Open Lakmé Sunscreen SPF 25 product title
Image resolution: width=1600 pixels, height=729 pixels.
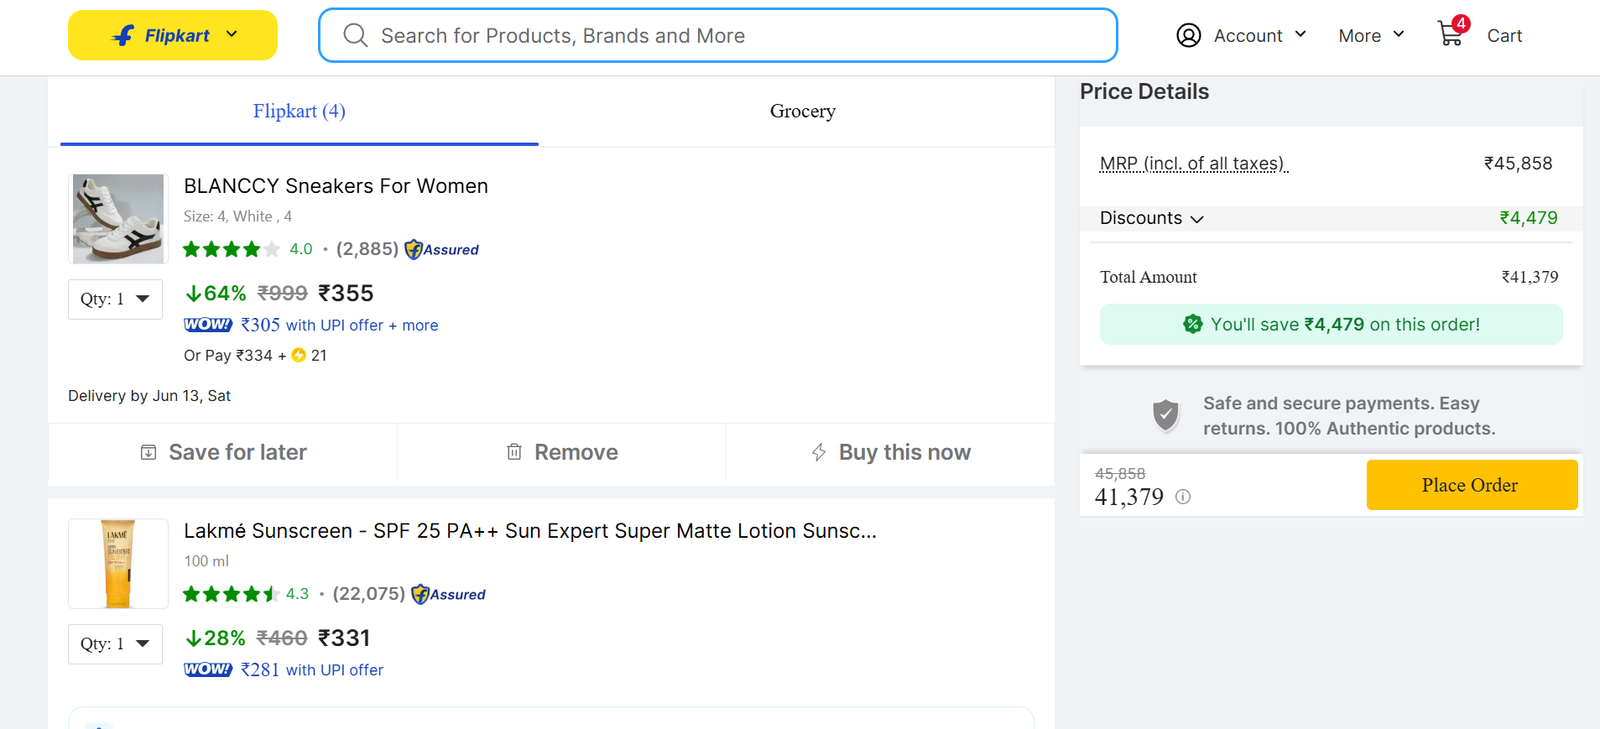pos(530,531)
